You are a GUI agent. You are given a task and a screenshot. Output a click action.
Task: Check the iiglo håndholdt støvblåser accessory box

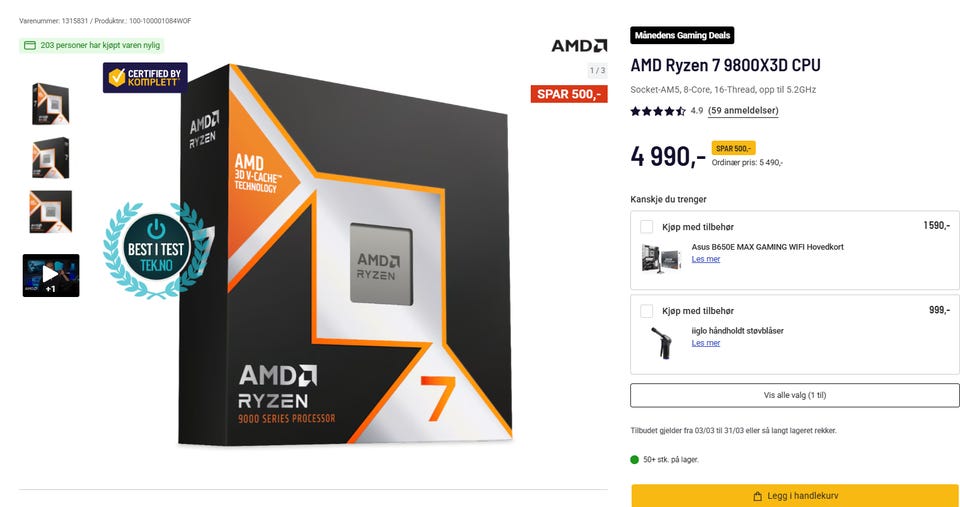647,311
